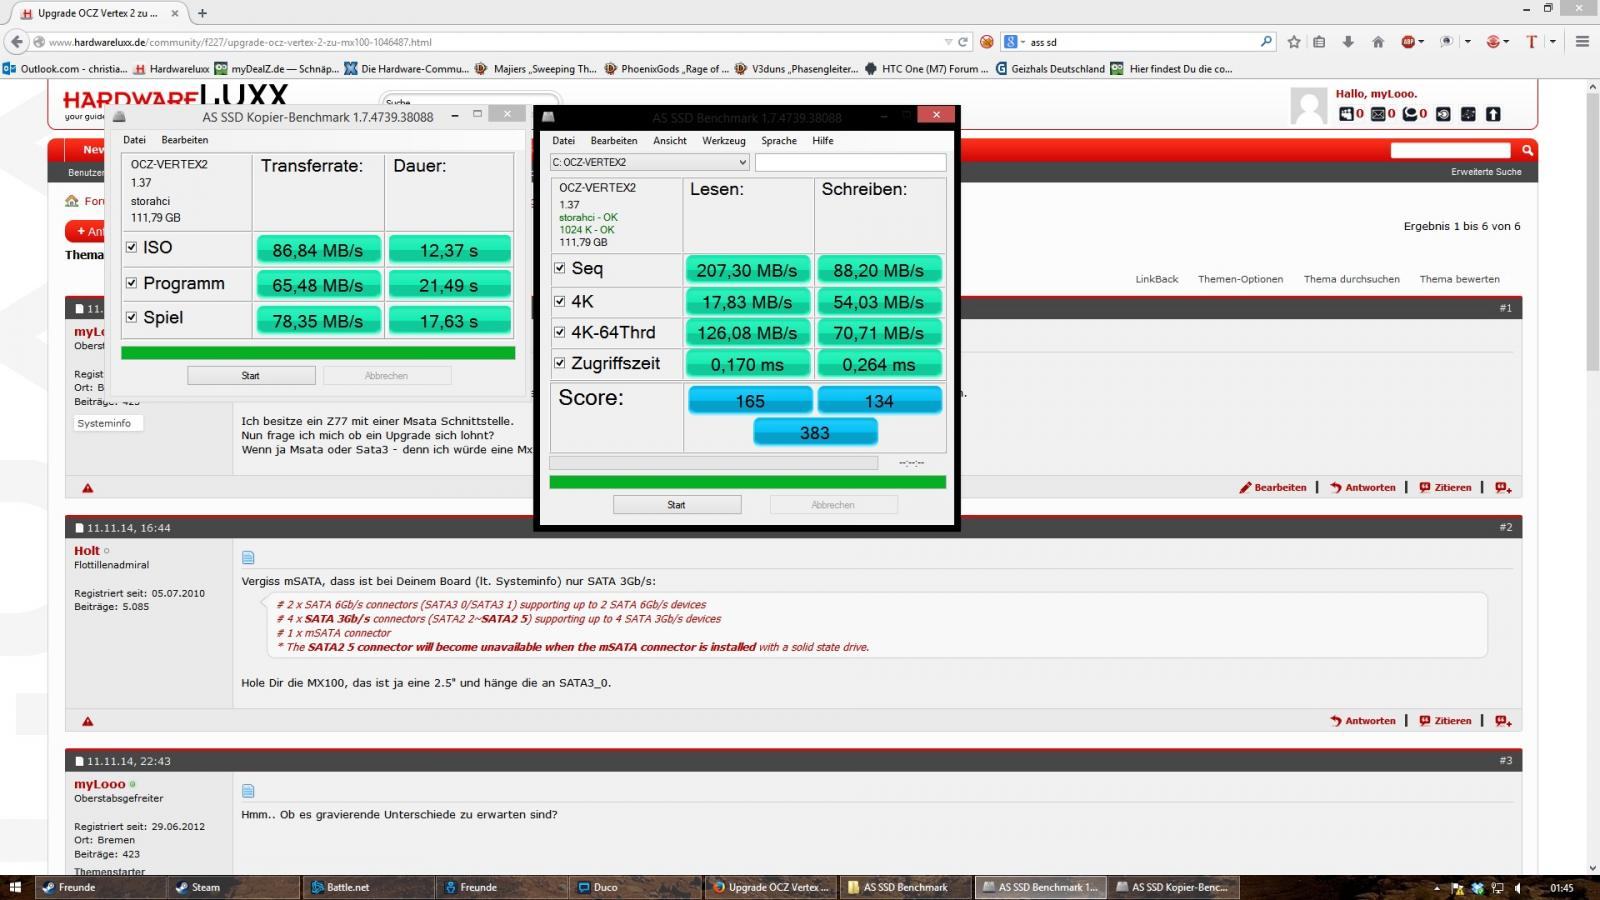Uncheck the Seq benchmark checkbox
The image size is (1600, 900).
560,268
